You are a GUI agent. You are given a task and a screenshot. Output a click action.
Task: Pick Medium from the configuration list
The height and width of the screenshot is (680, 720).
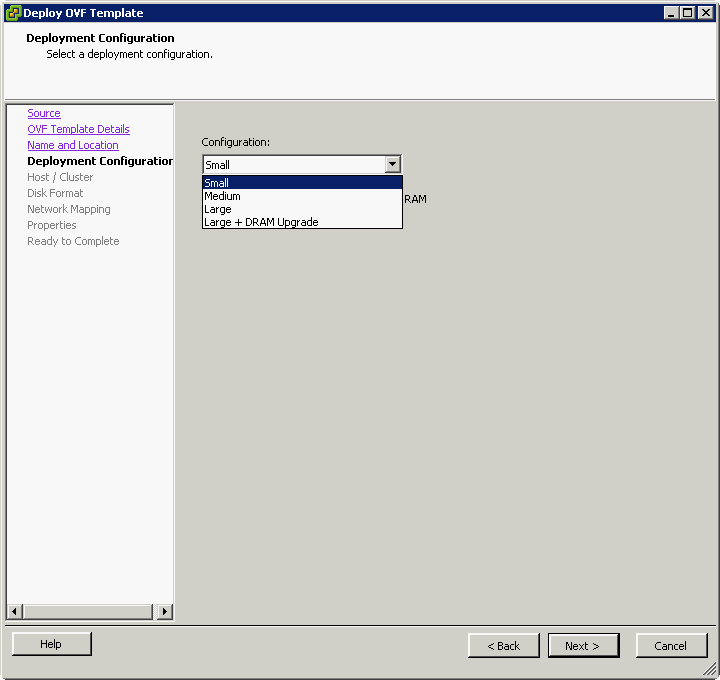[301, 196]
